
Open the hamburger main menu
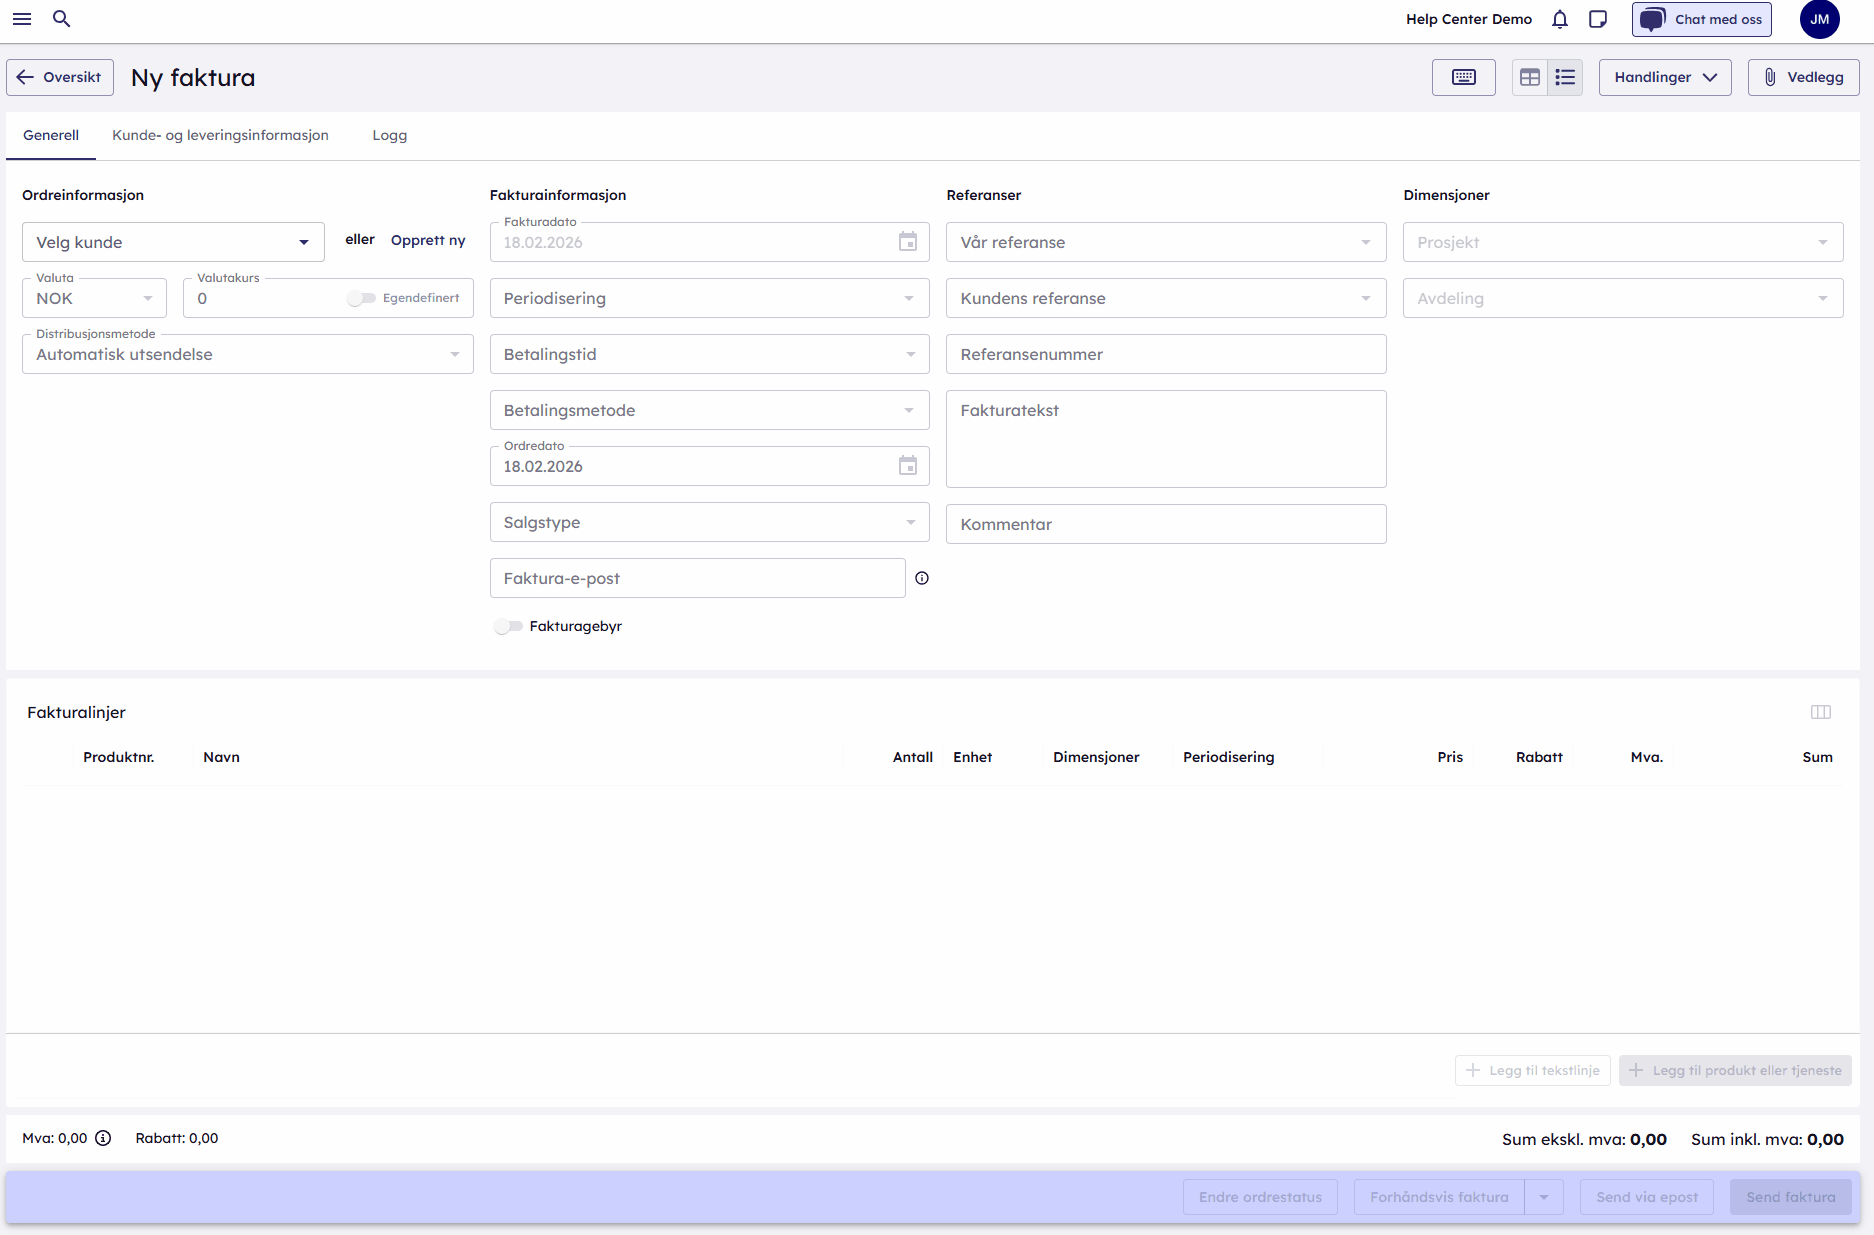[x=22, y=19]
